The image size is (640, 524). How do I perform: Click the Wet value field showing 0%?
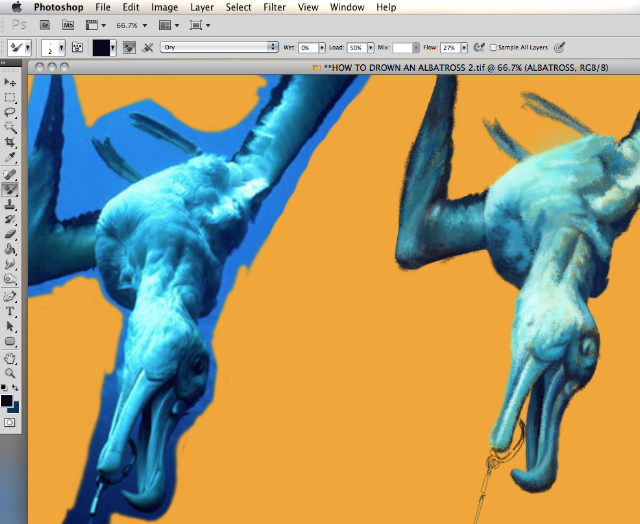coord(308,48)
